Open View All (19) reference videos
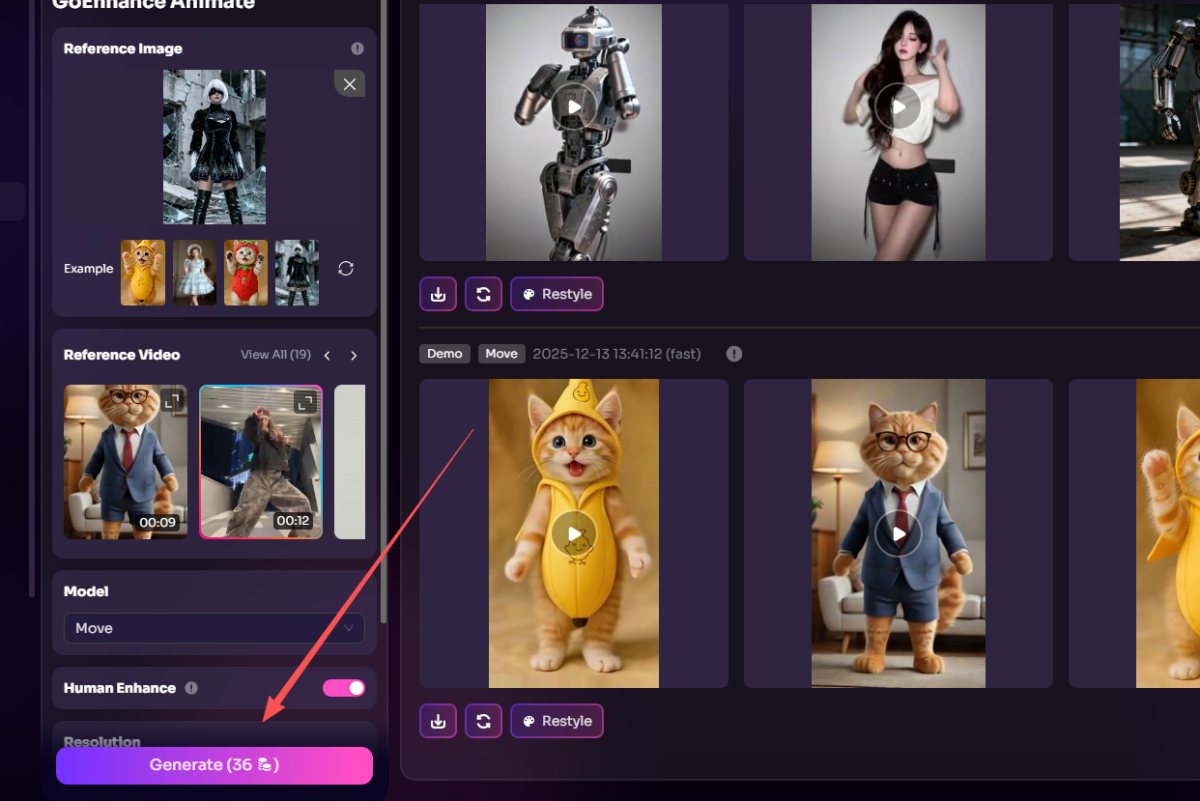The image size is (1200, 801). (275, 355)
